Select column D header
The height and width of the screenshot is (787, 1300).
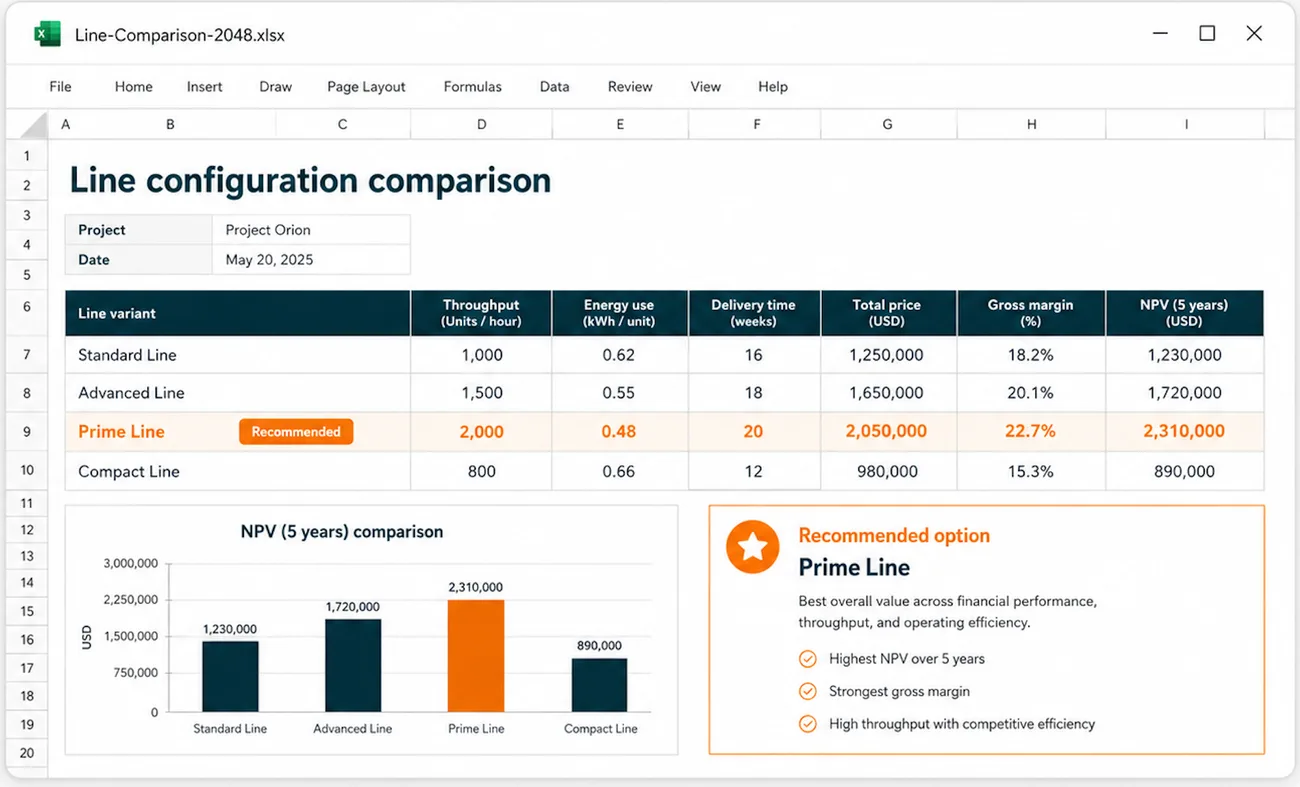click(481, 125)
